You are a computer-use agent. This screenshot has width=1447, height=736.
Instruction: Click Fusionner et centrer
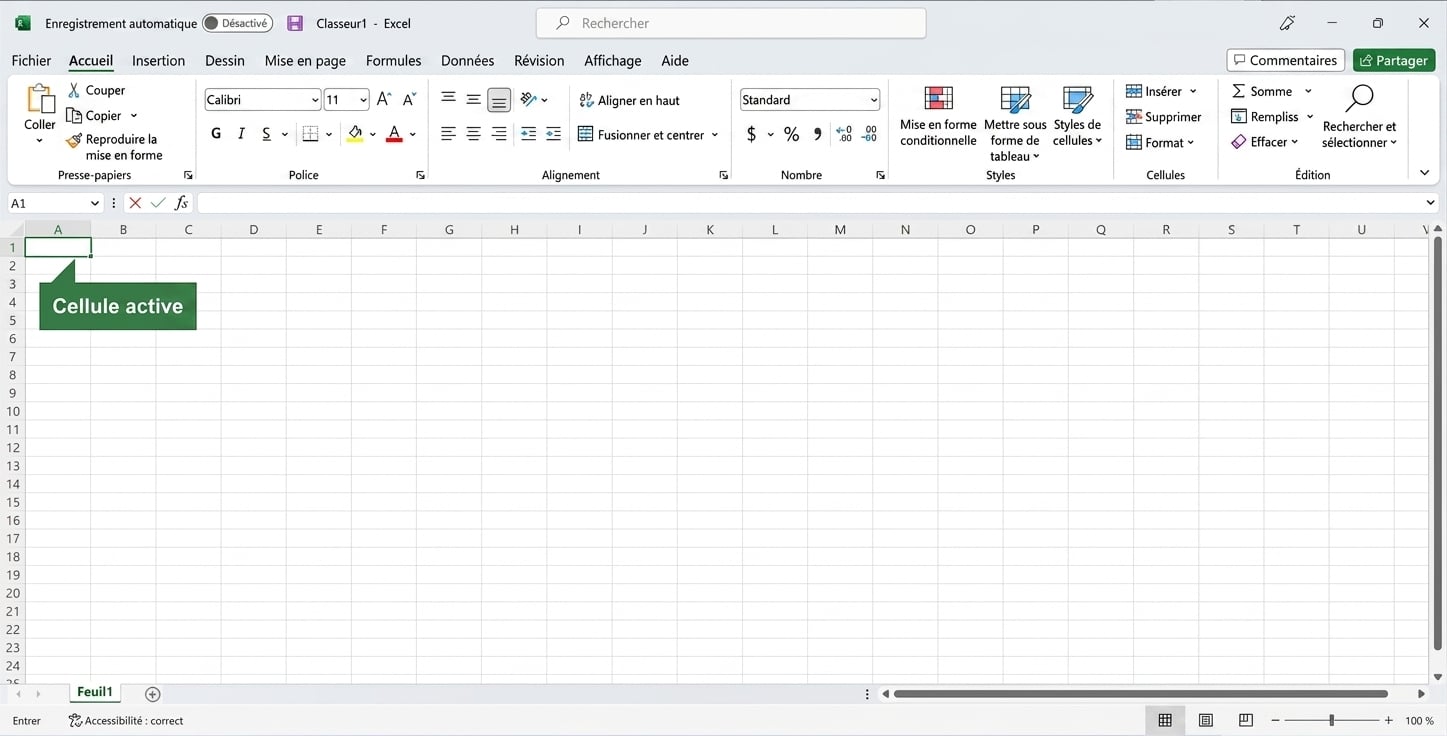[641, 134]
